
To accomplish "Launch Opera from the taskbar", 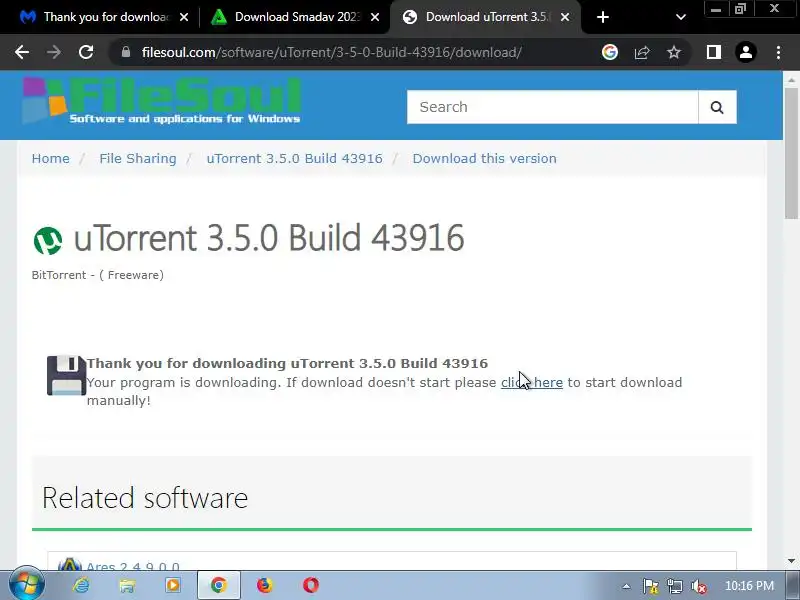I will pyautogui.click(x=311, y=585).
